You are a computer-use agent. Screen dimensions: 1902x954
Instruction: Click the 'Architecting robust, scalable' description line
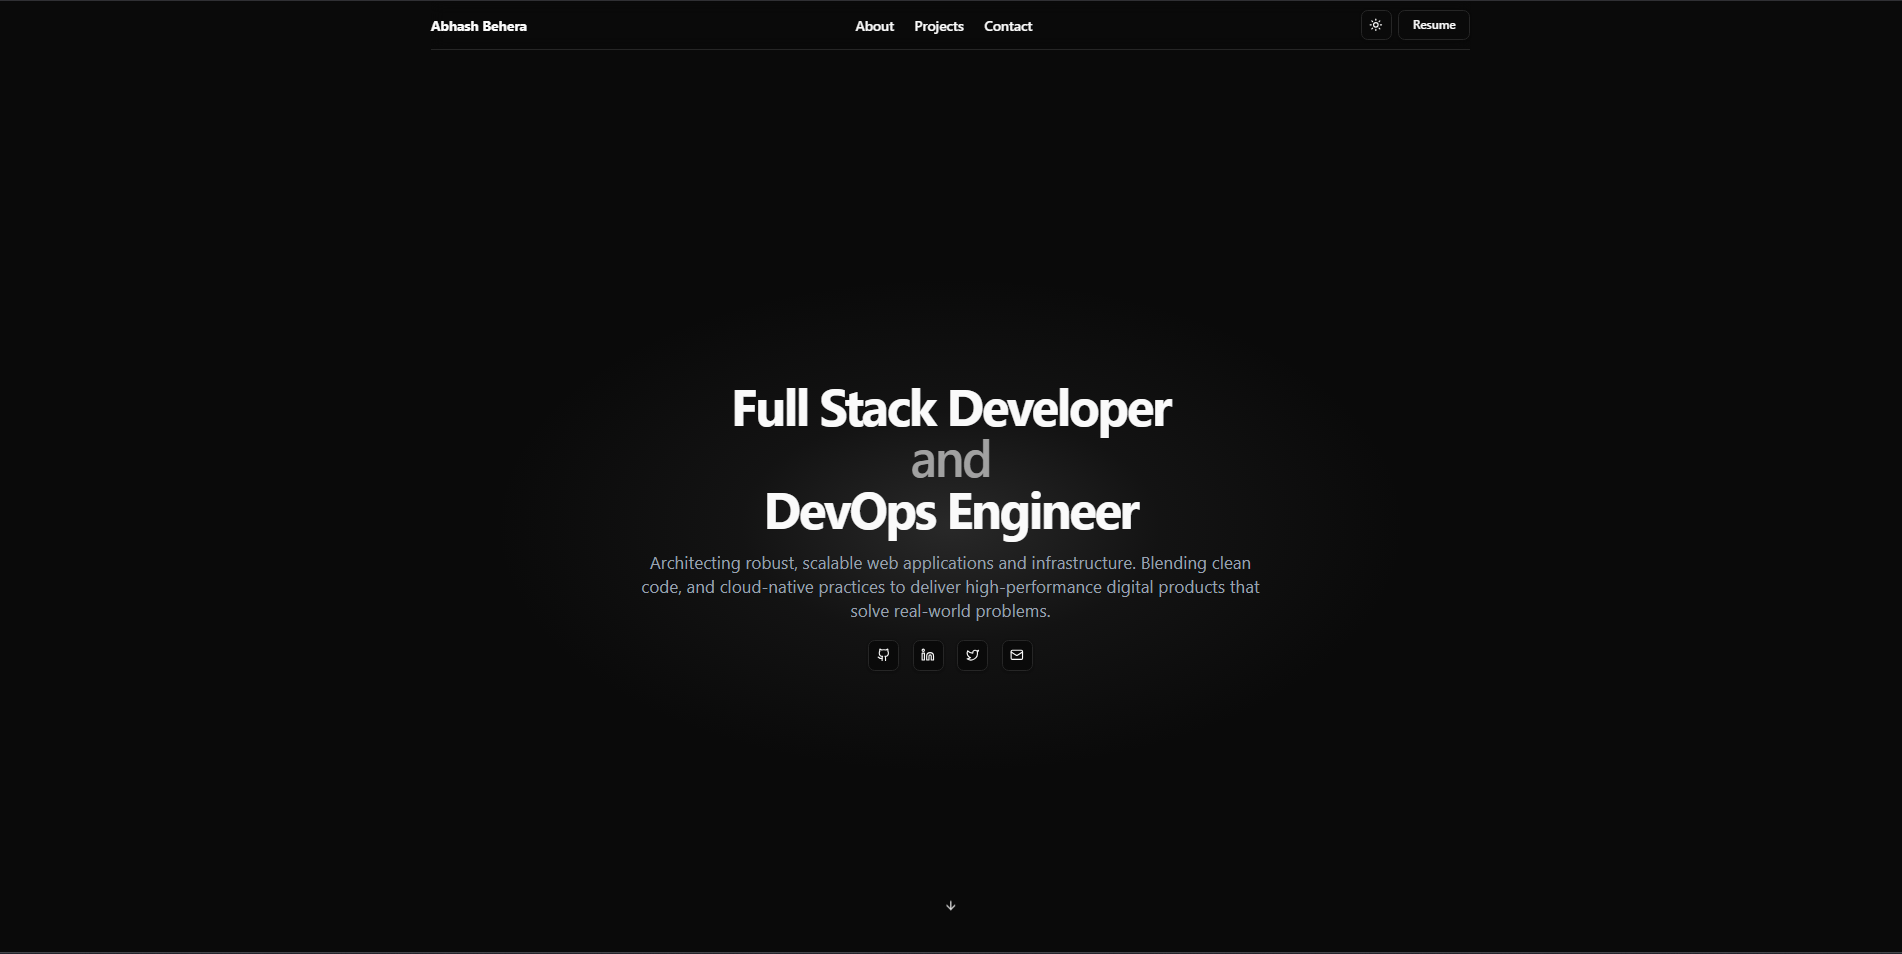point(950,563)
